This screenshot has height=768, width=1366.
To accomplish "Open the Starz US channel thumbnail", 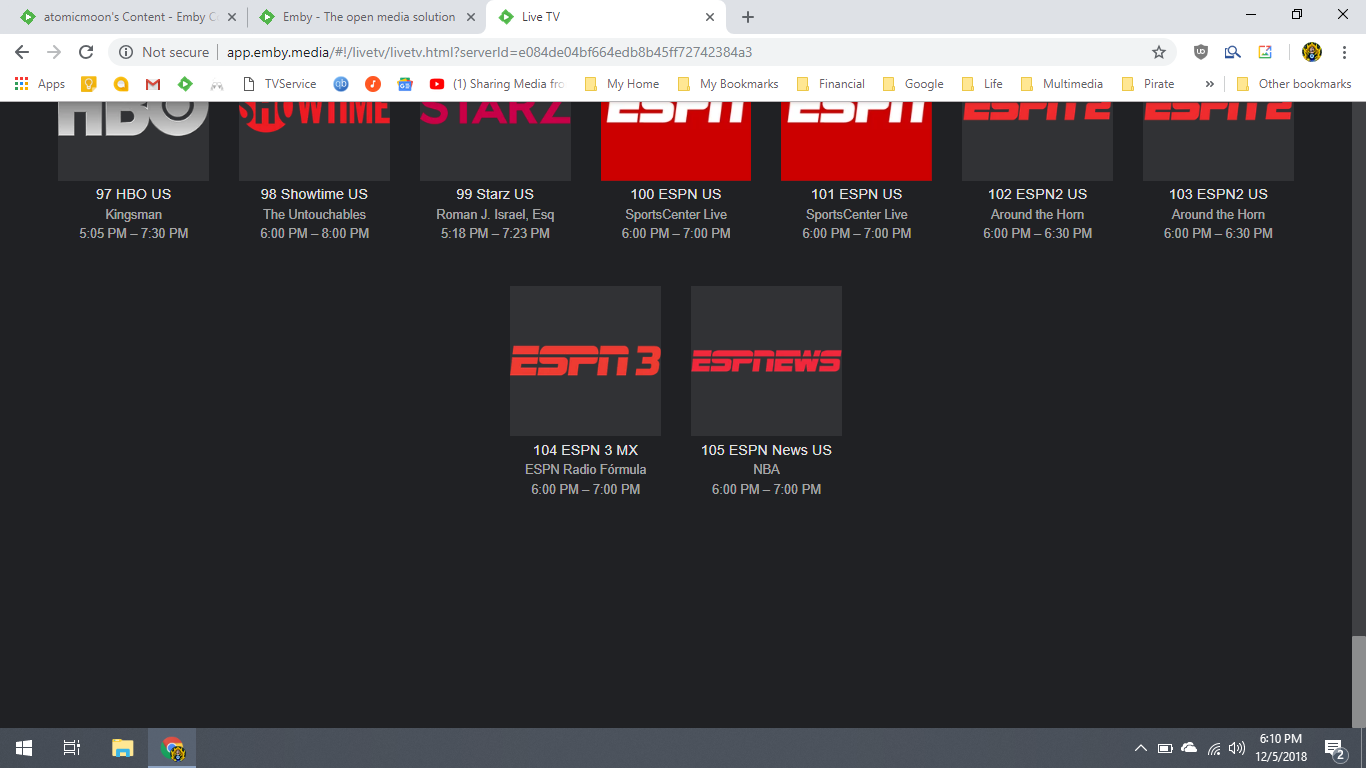I will point(495,141).
